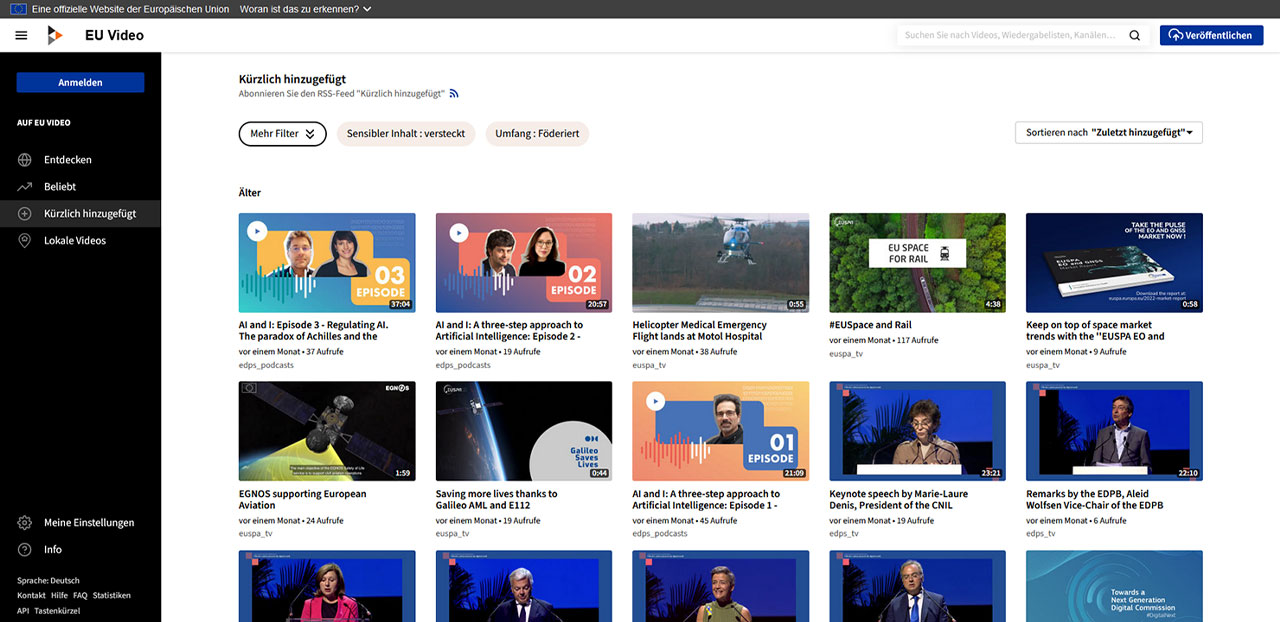Click the Lokale Videos pin icon

click(25, 241)
